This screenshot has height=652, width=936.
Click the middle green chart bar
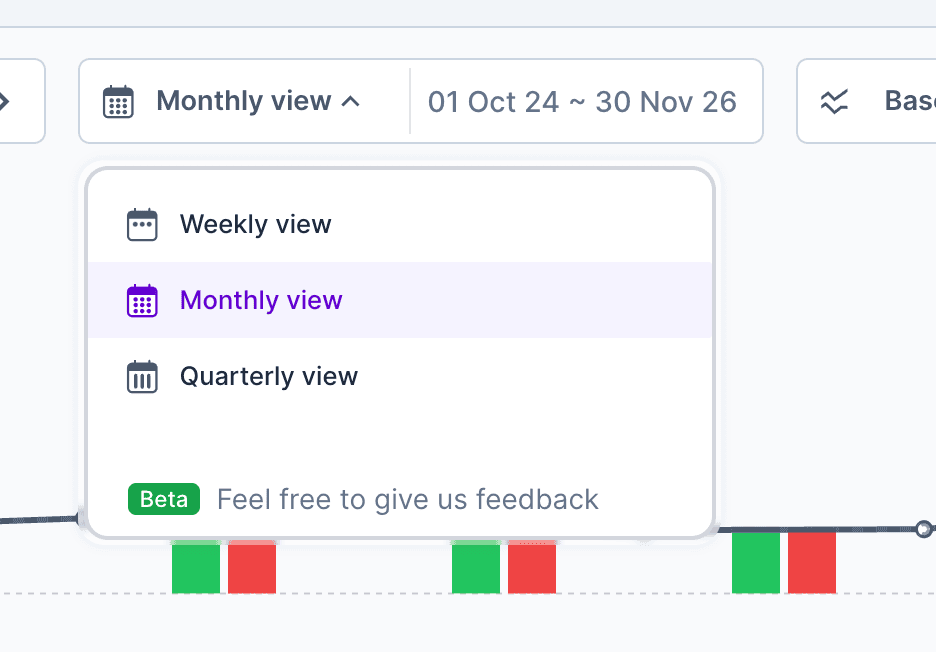pos(475,568)
